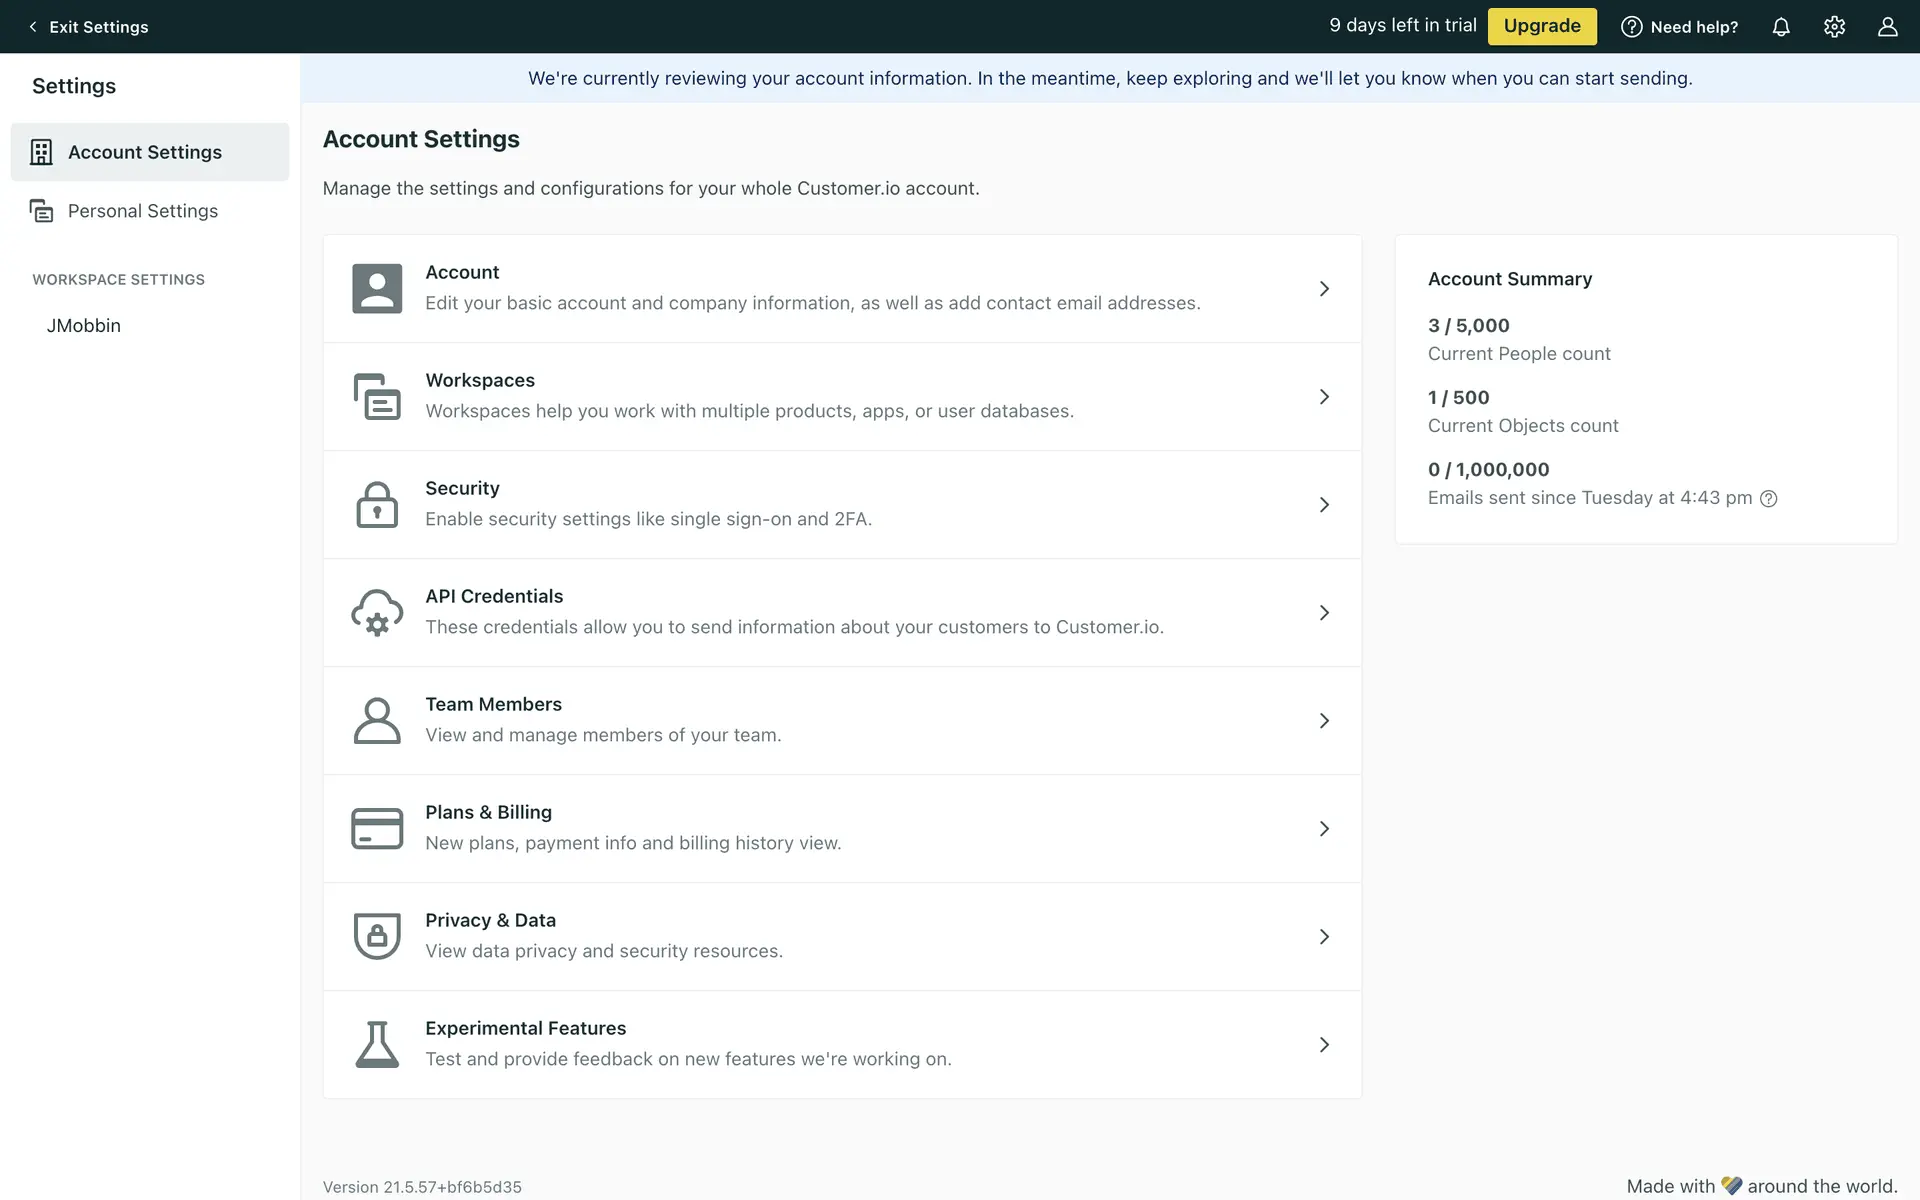Click the Experimental Features flask icon
Viewport: 1920px width, 1200px height.
pos(377,1045)
